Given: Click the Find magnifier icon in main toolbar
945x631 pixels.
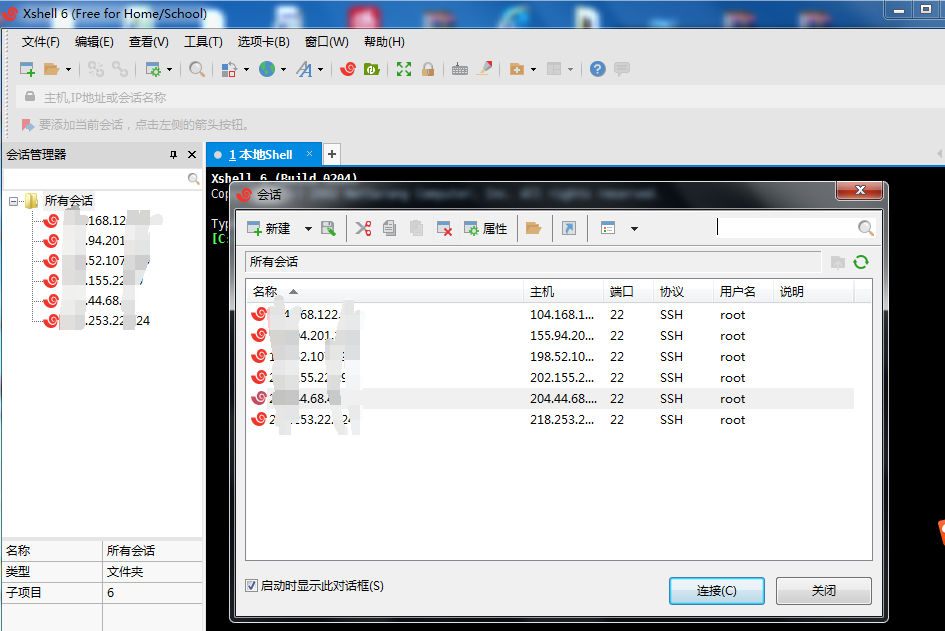Looking at the screenshot, I should pos(196,69).
